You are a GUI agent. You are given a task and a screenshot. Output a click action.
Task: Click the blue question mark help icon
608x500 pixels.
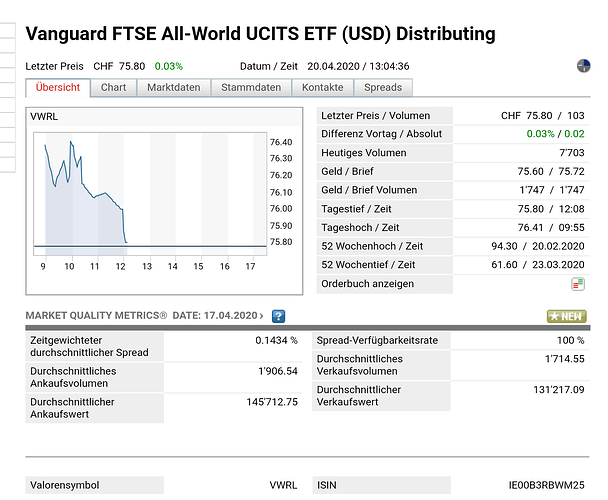278,316
